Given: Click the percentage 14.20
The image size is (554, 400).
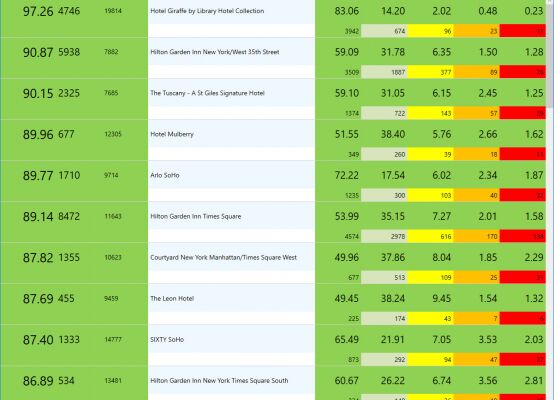Looking at the screenshot, I should [393, 11].
